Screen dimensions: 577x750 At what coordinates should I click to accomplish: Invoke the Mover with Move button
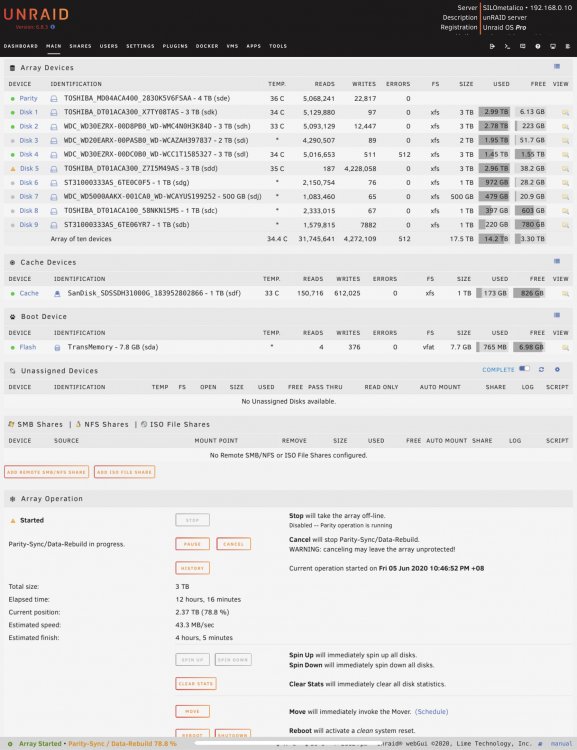click(x=192, y=711)
